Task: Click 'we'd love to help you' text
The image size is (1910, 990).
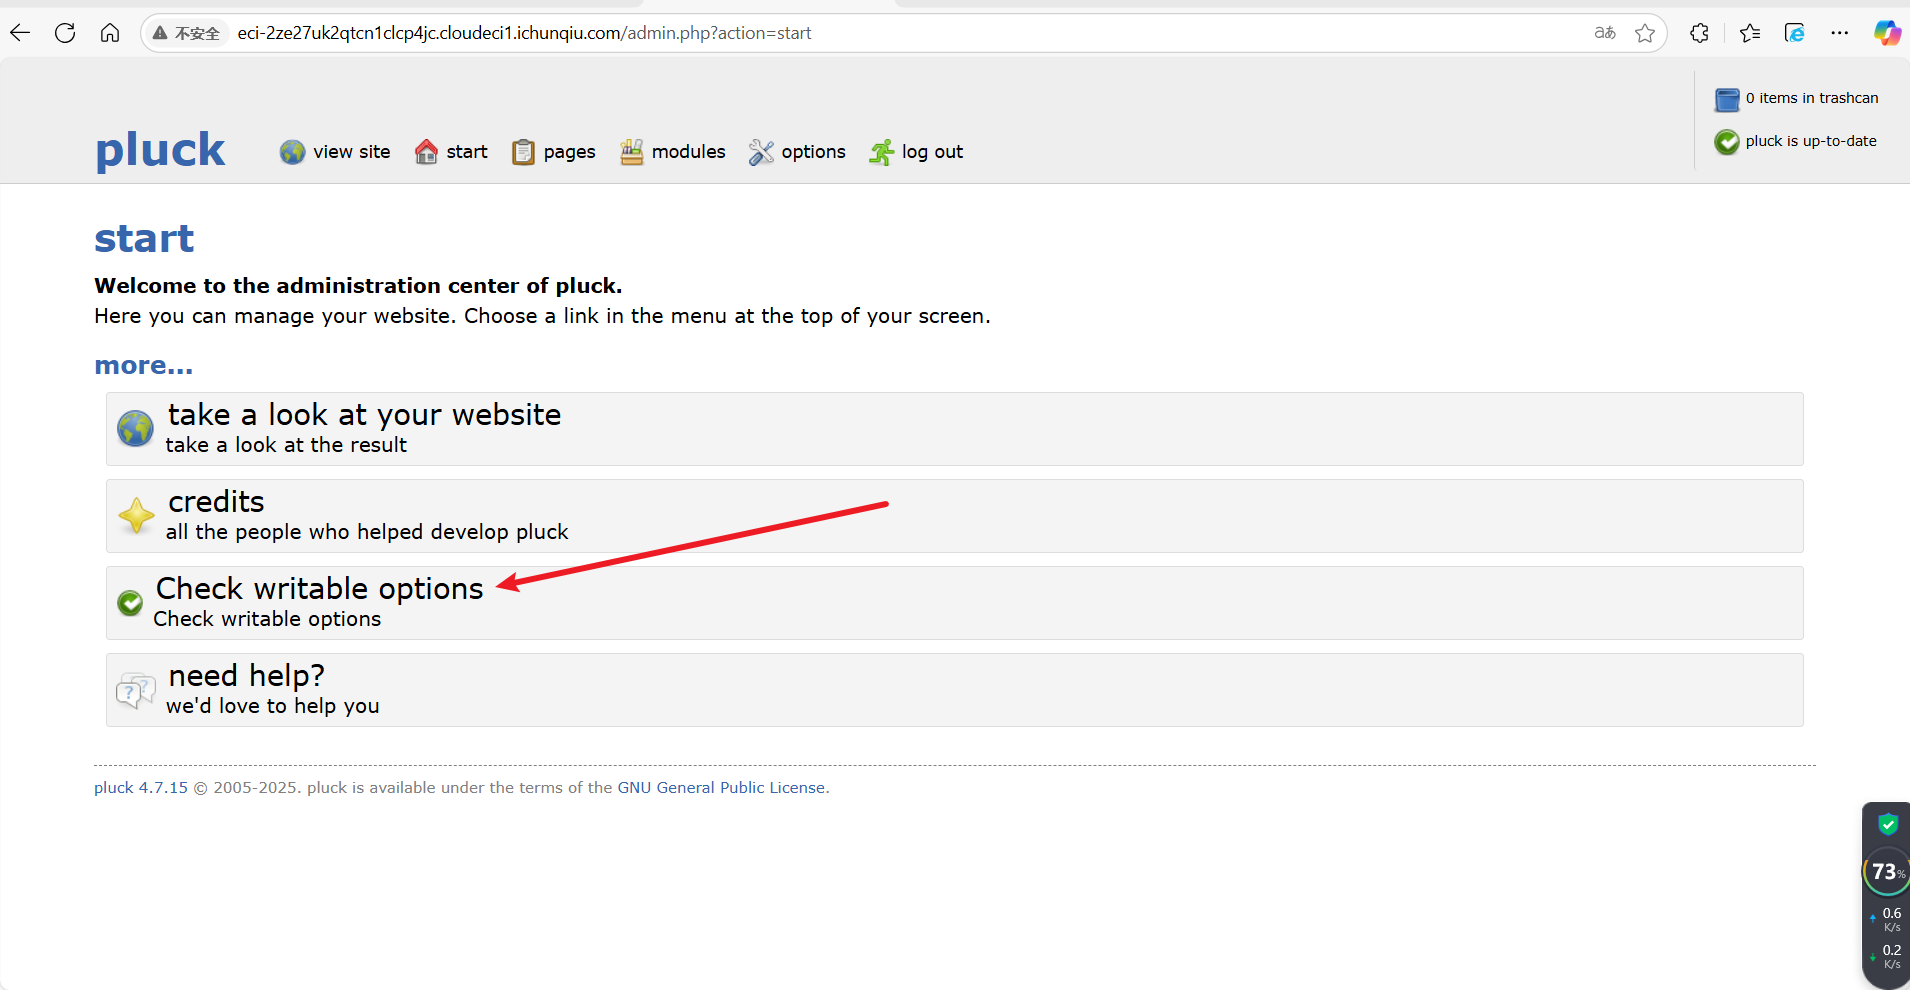Action: (x=273, y=706)
